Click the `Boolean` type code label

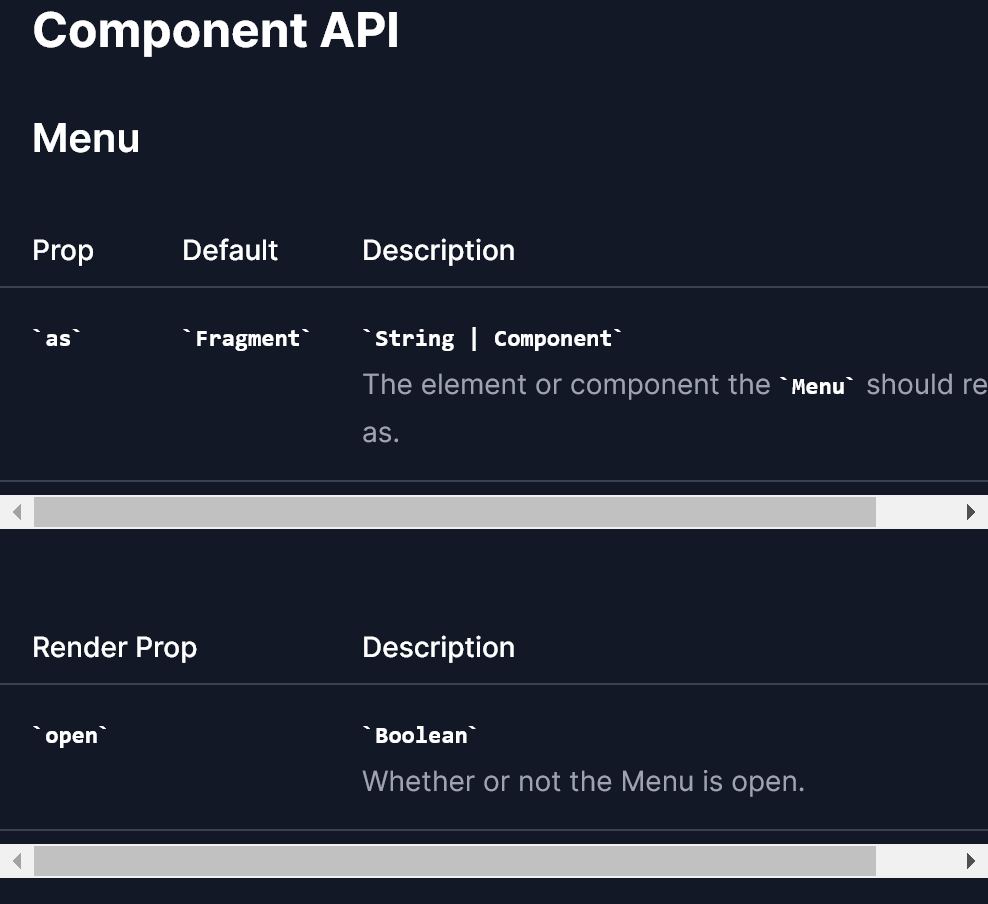click(x=419, y=735)
